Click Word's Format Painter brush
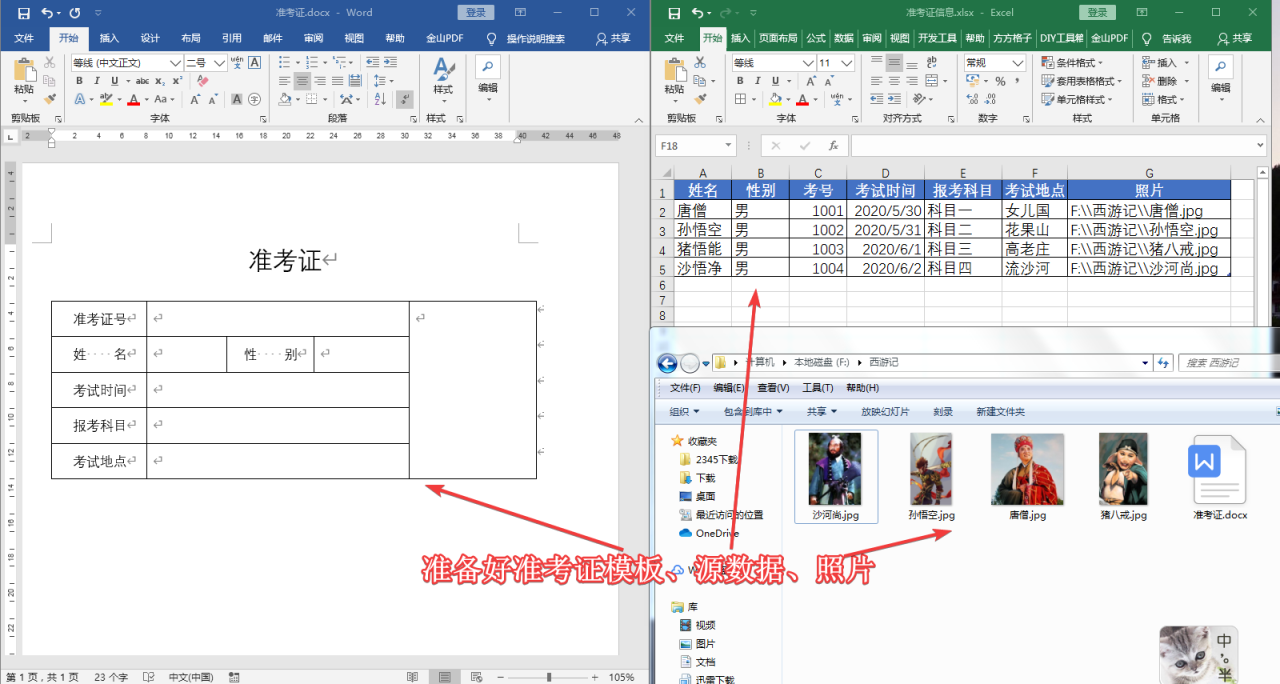Screen dimensions: 1280x684 [50, 99]
